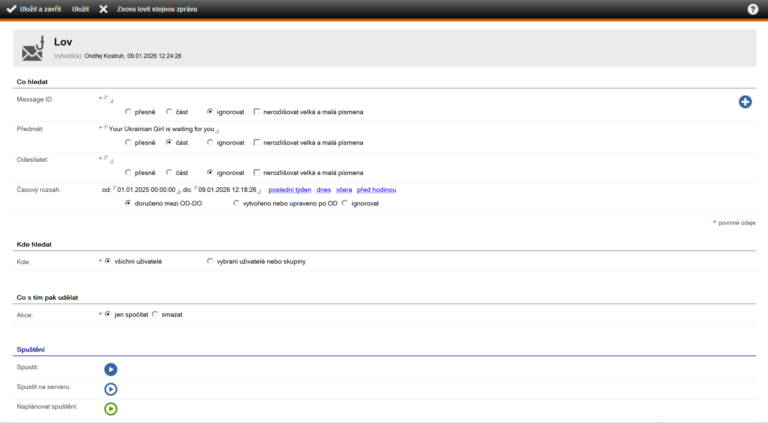Choose smazat as the action

tap(155, 314)
